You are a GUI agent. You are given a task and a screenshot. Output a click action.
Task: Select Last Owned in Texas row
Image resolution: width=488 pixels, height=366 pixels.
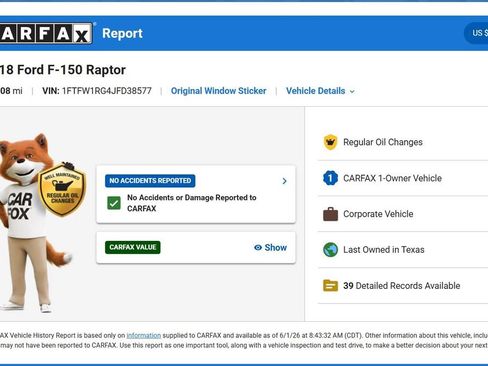click(403, 250)
